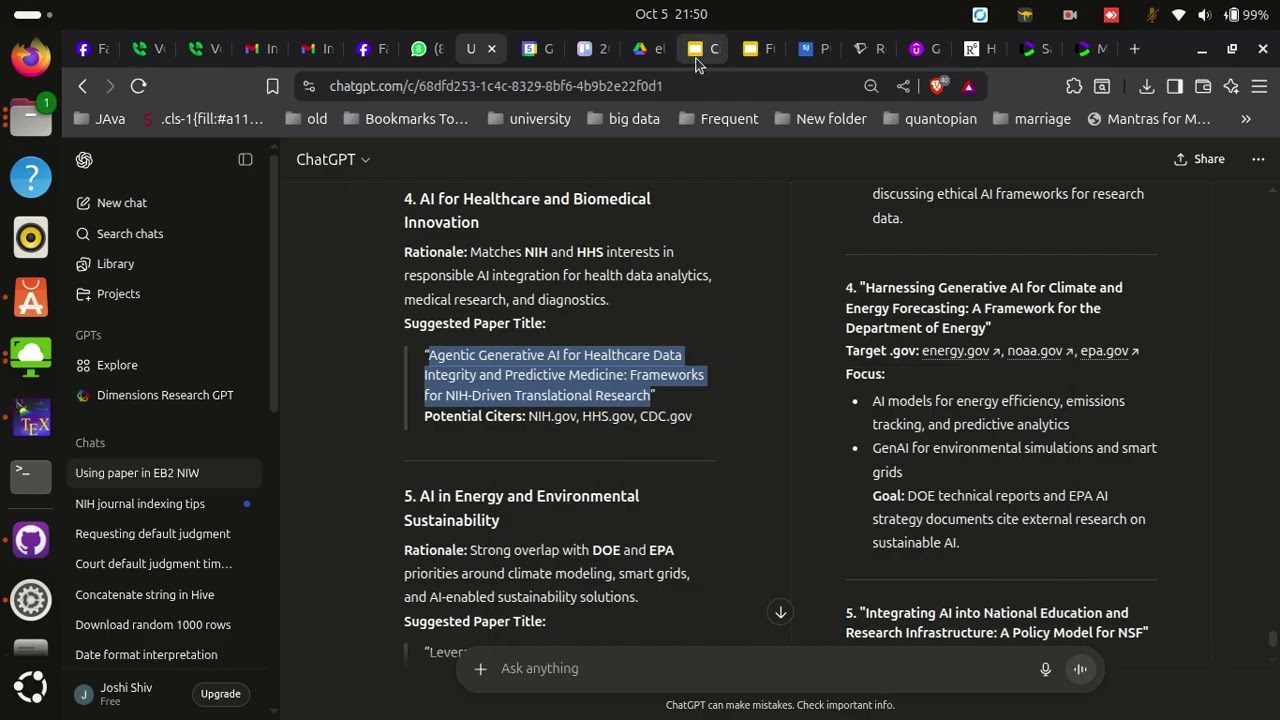Open the browser main hamburger menu

(x=1259, y=87)
